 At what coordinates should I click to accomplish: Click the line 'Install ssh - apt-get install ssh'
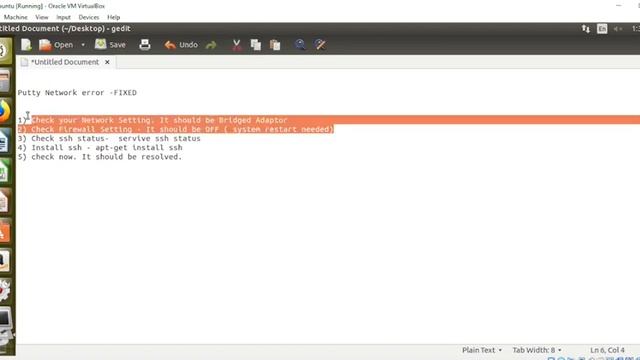click(x=100, y=147)
